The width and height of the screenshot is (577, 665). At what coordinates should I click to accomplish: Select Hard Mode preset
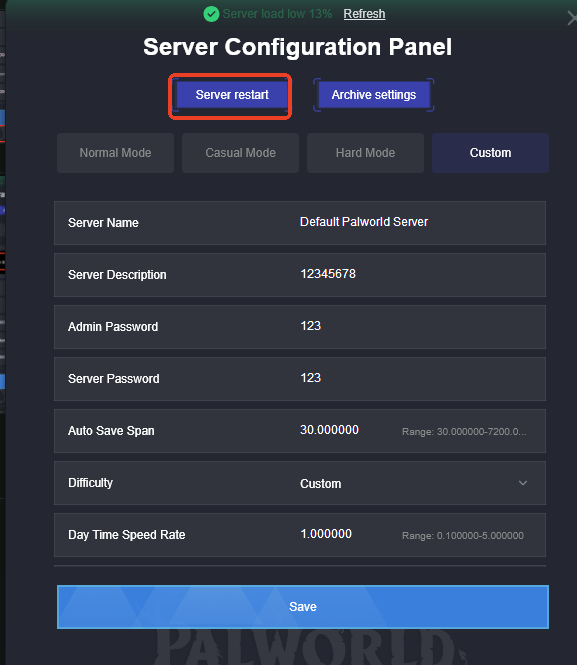pyautogui.click(x=365, y=153)
